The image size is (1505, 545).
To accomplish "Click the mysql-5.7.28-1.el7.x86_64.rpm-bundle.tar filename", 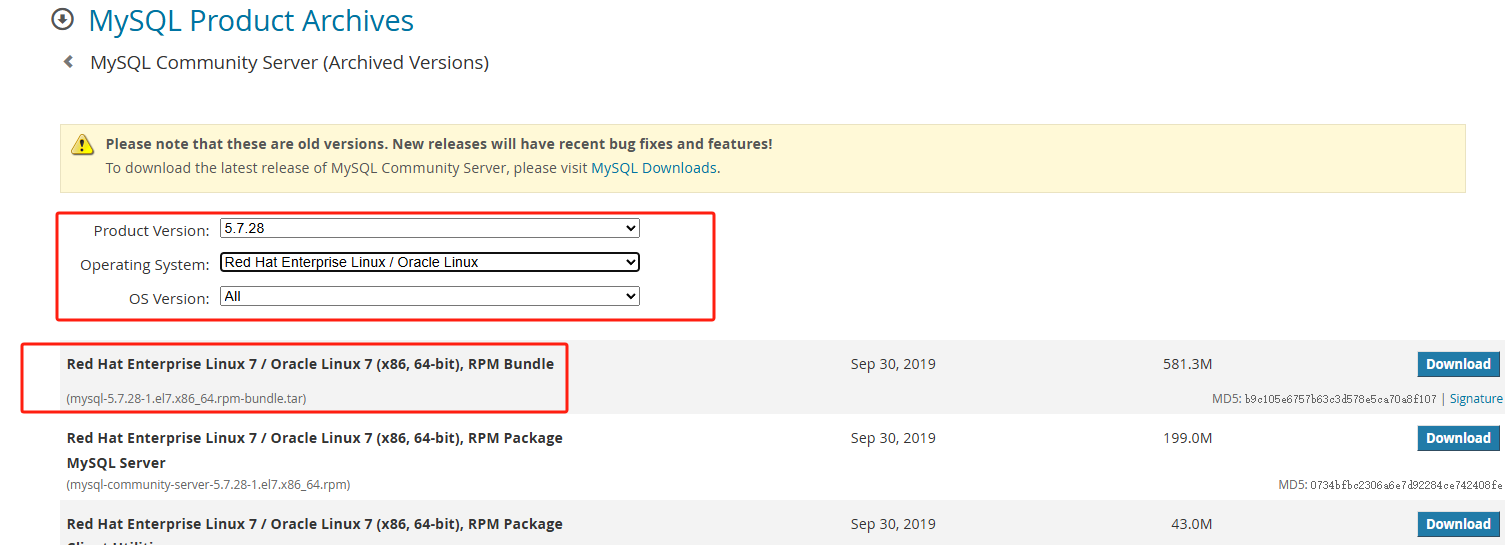I will click(186, 399).
